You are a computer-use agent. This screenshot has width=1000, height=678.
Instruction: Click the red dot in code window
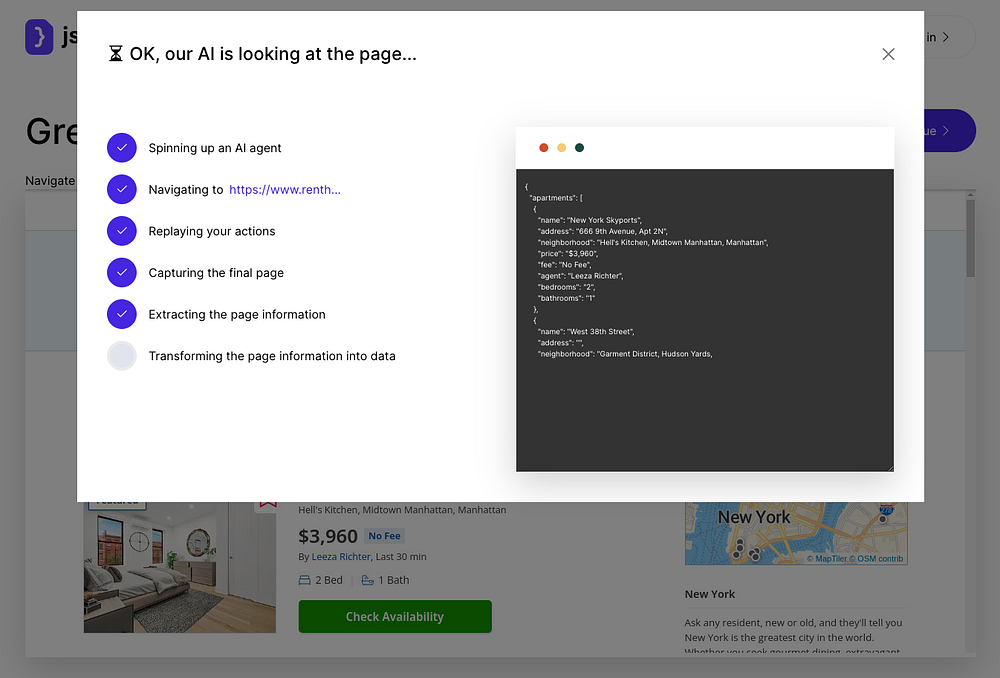point(544,148)
